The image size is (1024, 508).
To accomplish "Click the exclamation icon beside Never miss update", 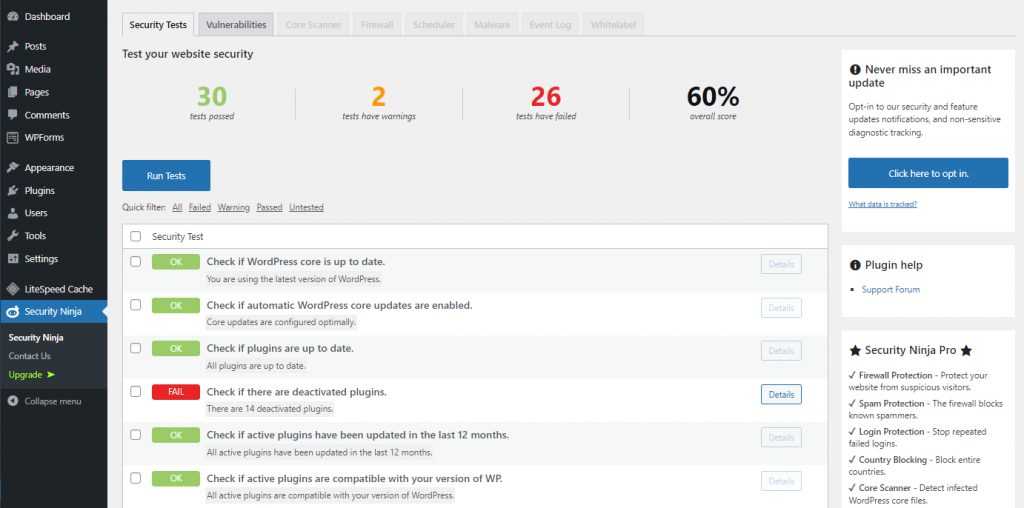I will pos(854,69).
